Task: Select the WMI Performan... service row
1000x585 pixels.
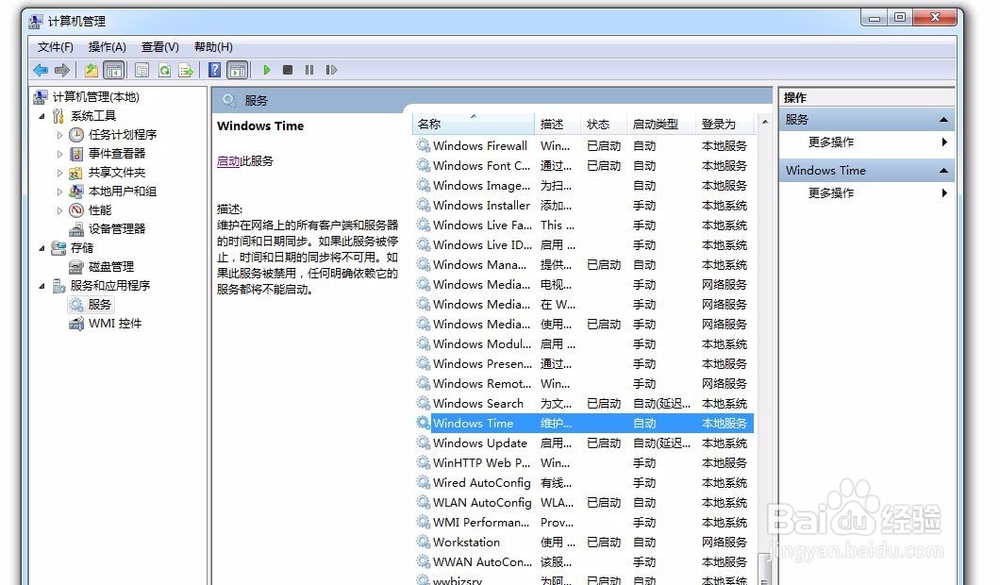Action: pos(584,522)
